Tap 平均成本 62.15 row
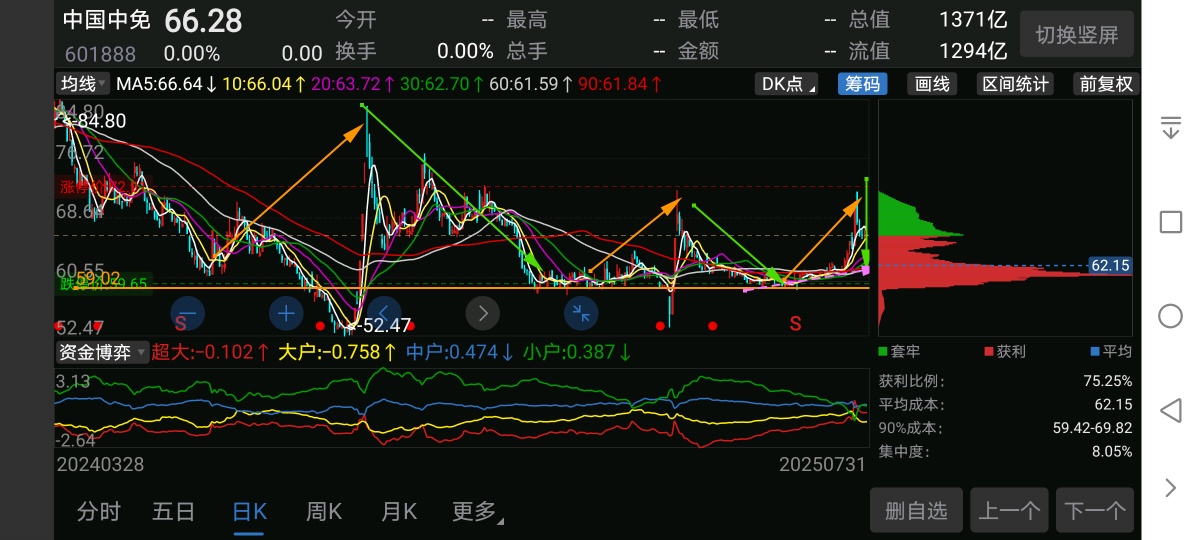 tap(1005, 405)
